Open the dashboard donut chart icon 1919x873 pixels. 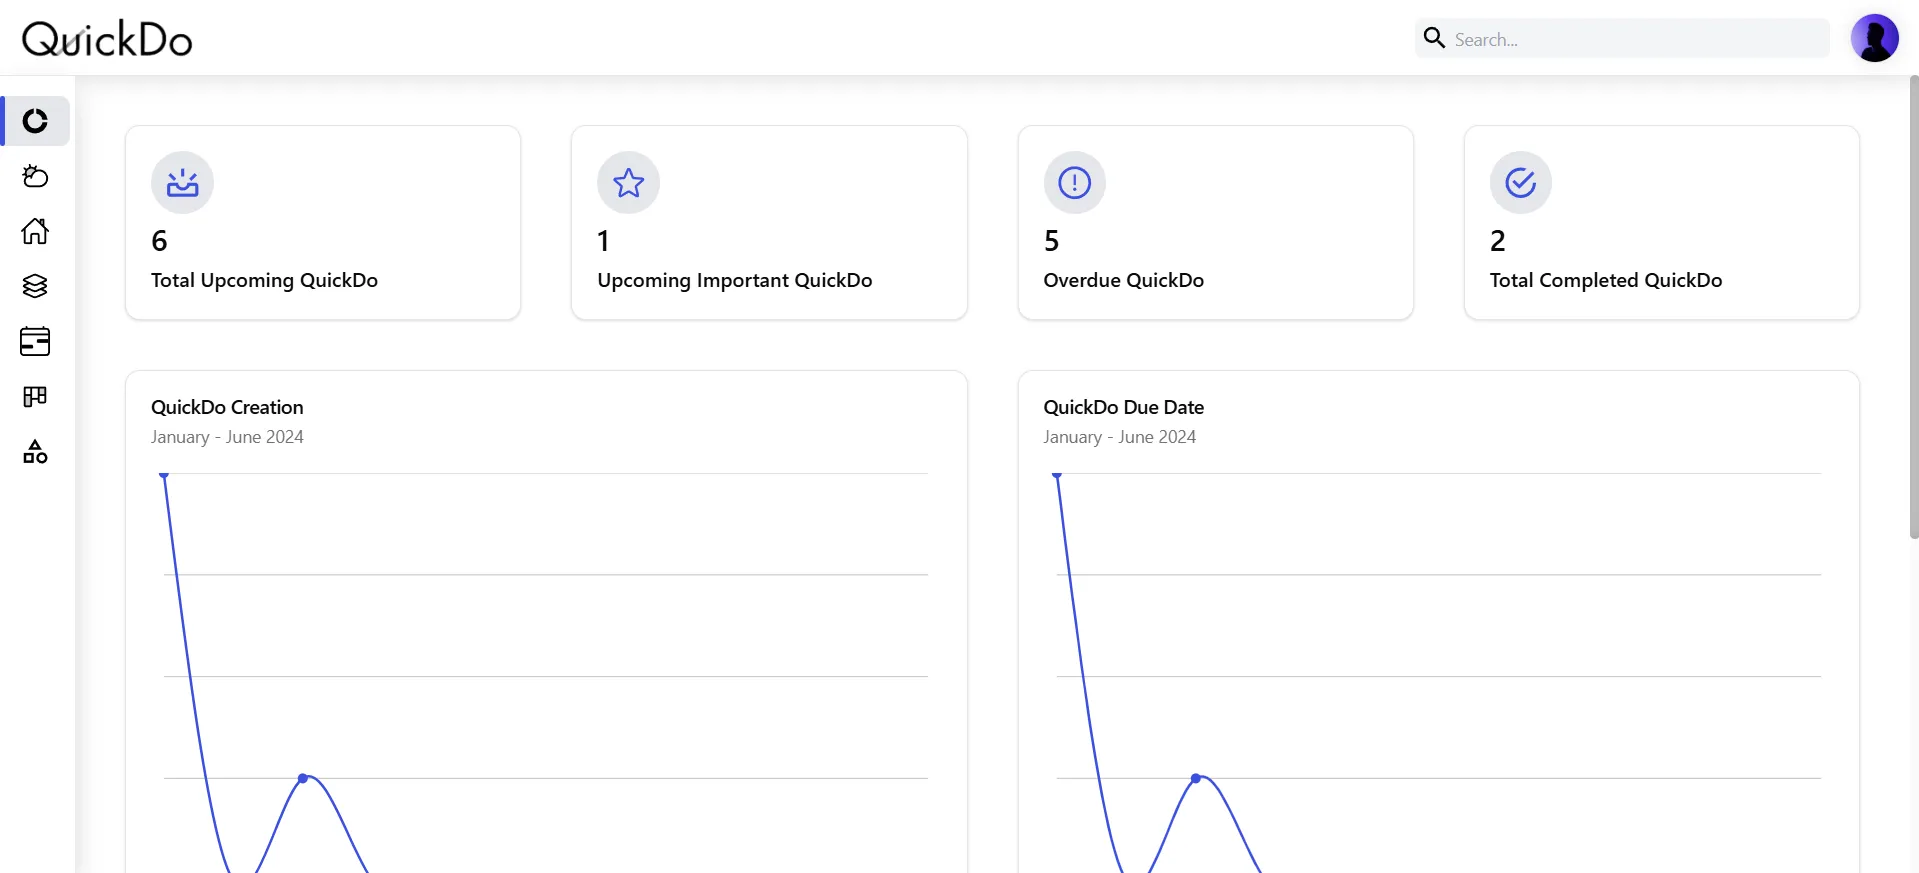click(35, 121)
